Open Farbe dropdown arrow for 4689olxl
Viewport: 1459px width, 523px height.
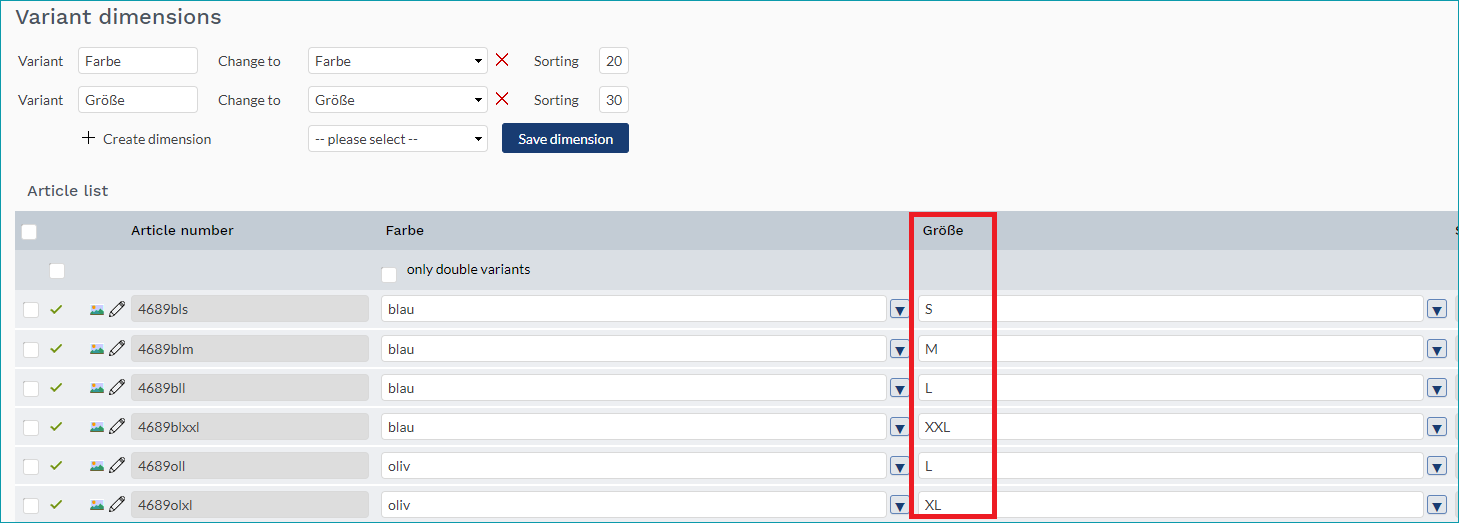pos(900,506)
